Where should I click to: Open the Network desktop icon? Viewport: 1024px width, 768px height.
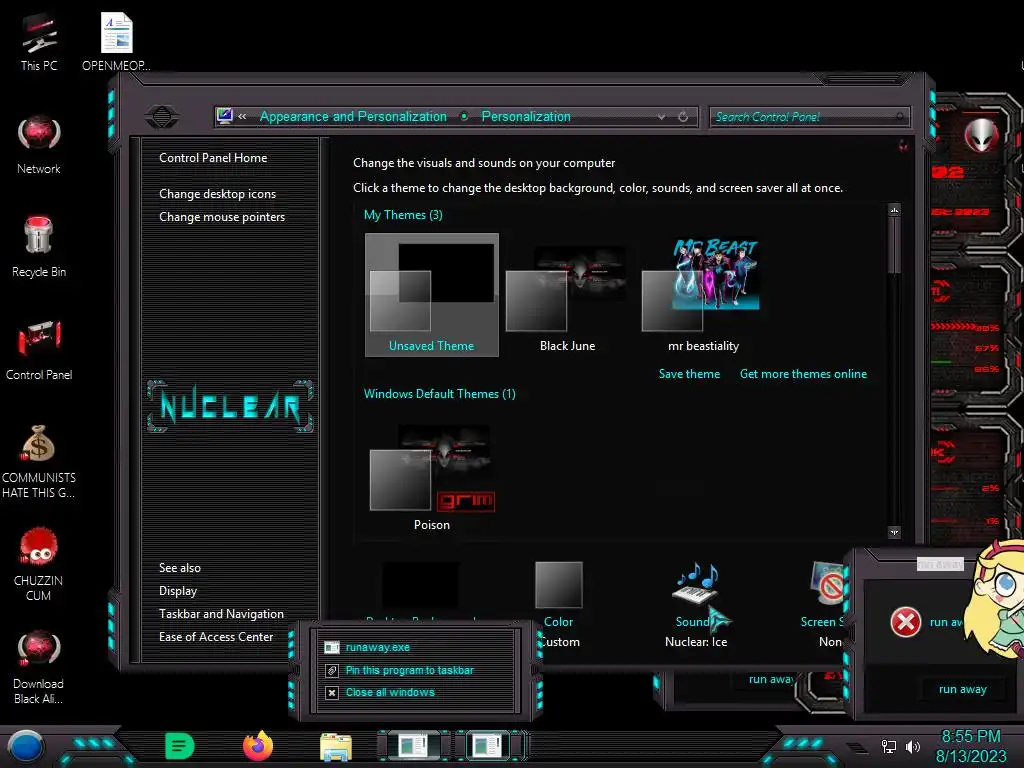click(x=39, y=145)
